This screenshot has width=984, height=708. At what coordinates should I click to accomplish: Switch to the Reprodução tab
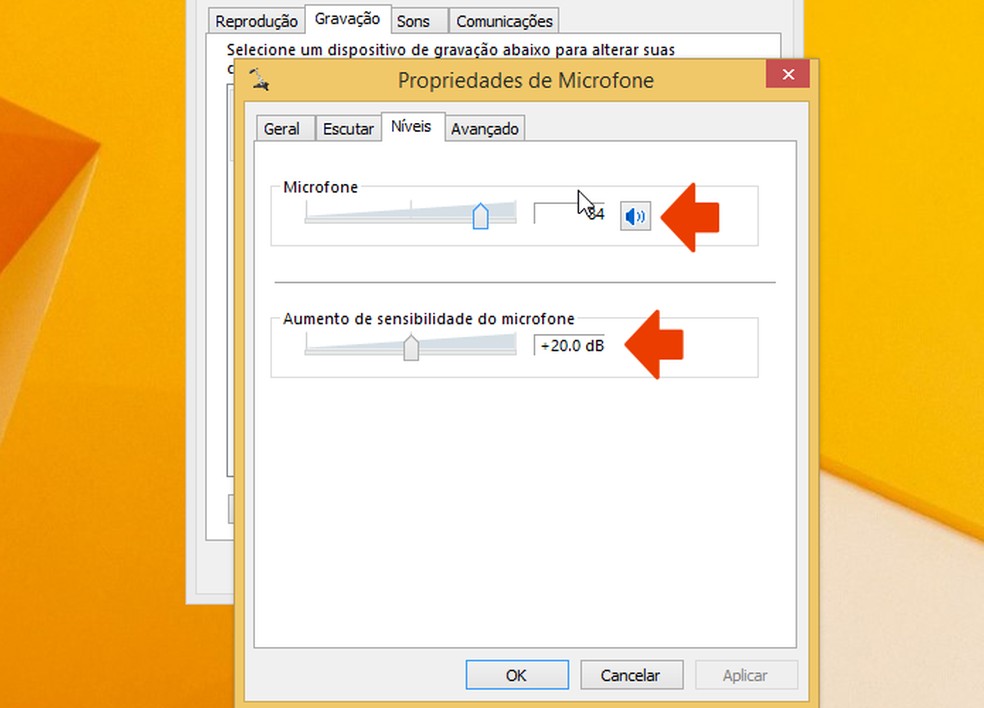coord(256,21)
